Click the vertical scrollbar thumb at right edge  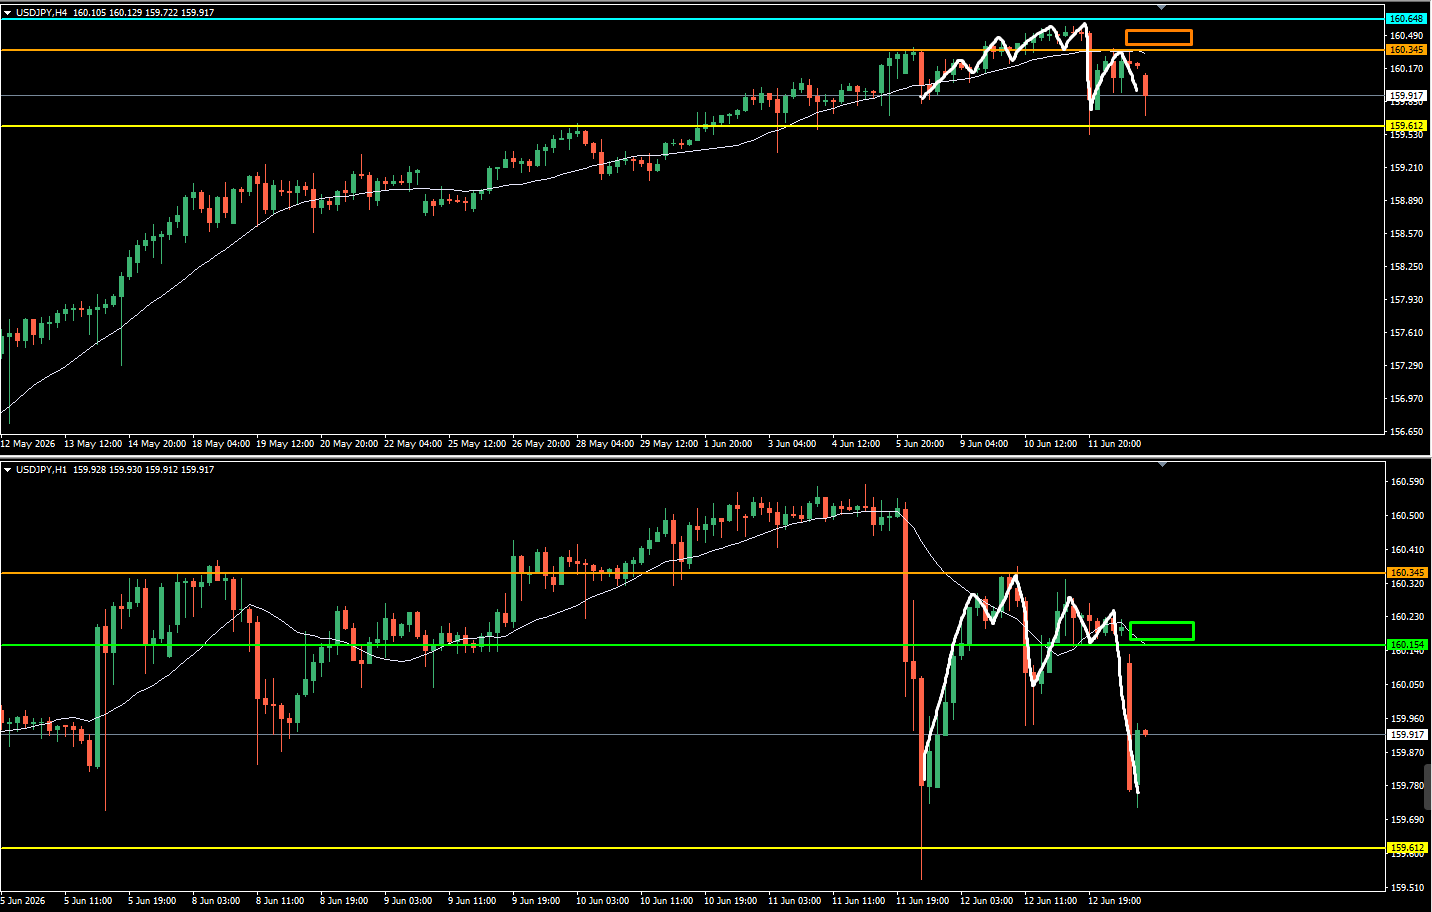(1428, 786)
